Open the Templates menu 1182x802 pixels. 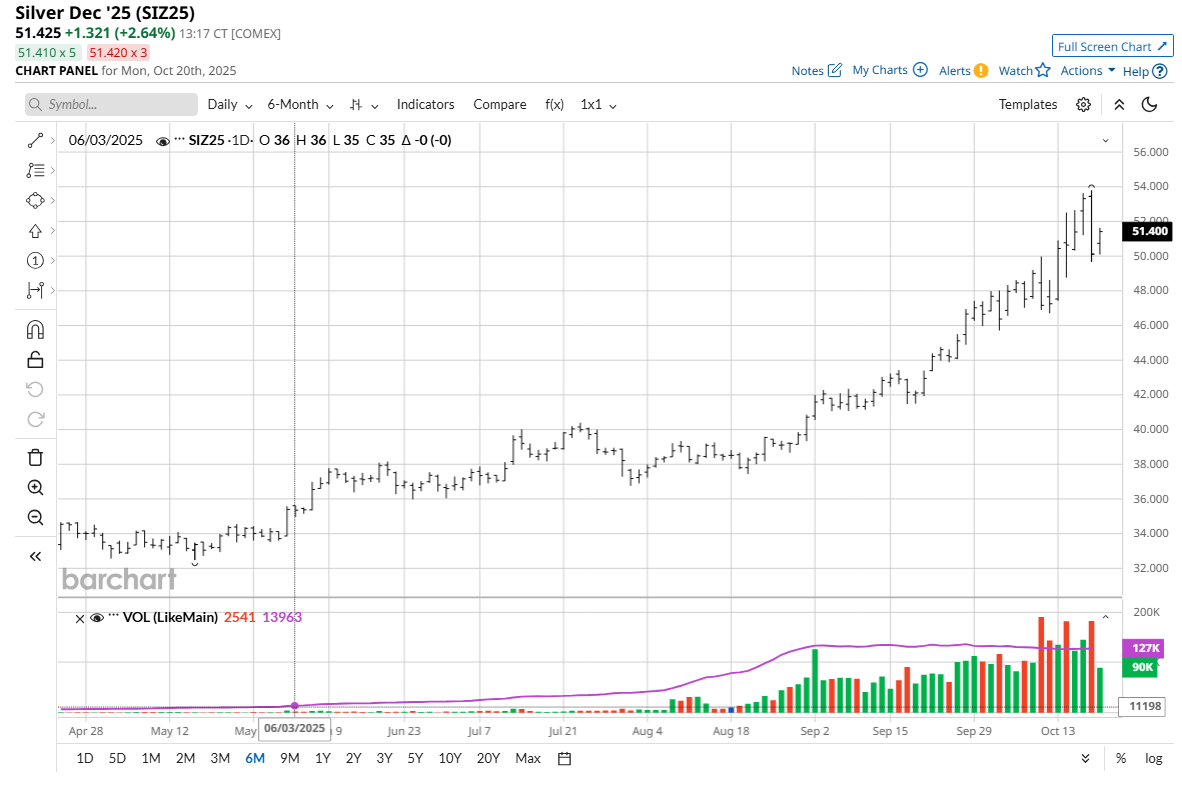pos(1027,105)
